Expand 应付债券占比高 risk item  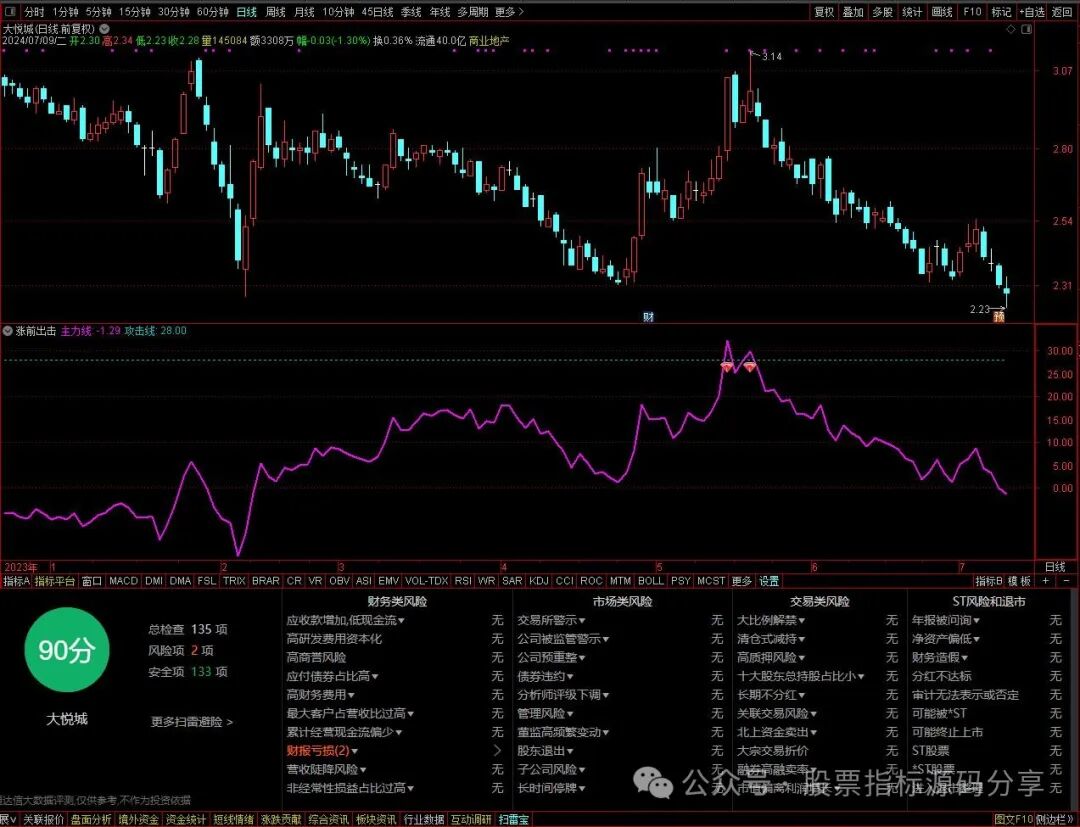pos(333,676)
